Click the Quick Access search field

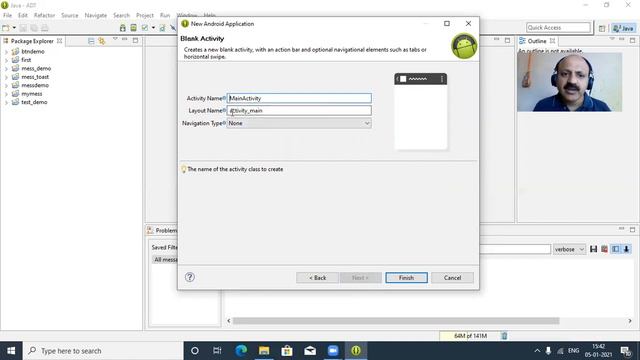[x=558, y=27]
